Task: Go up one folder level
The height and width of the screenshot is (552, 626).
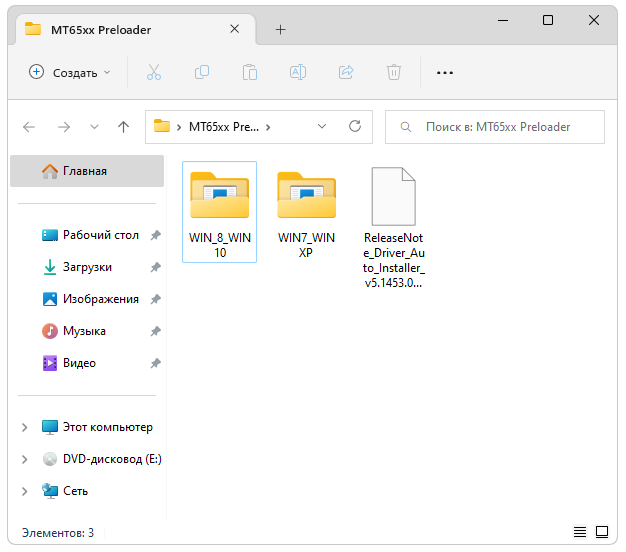Action: 123,127
